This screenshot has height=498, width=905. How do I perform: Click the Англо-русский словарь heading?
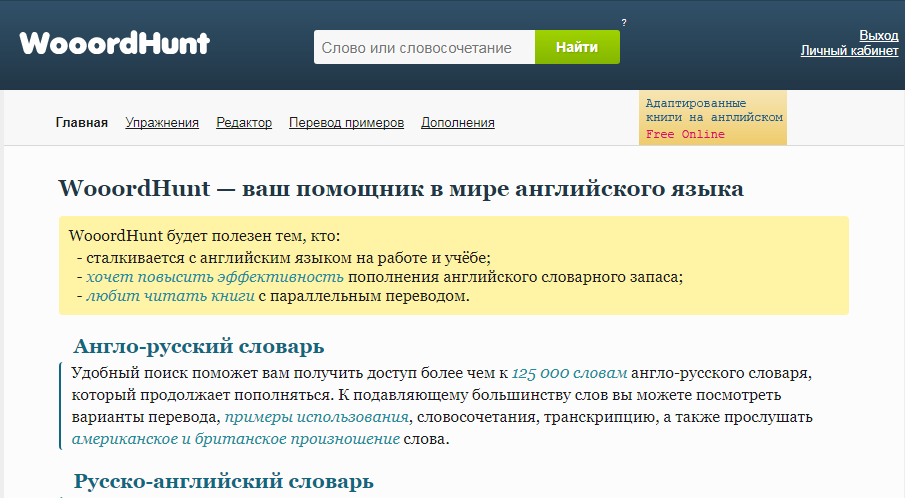[x=199, y=346]
